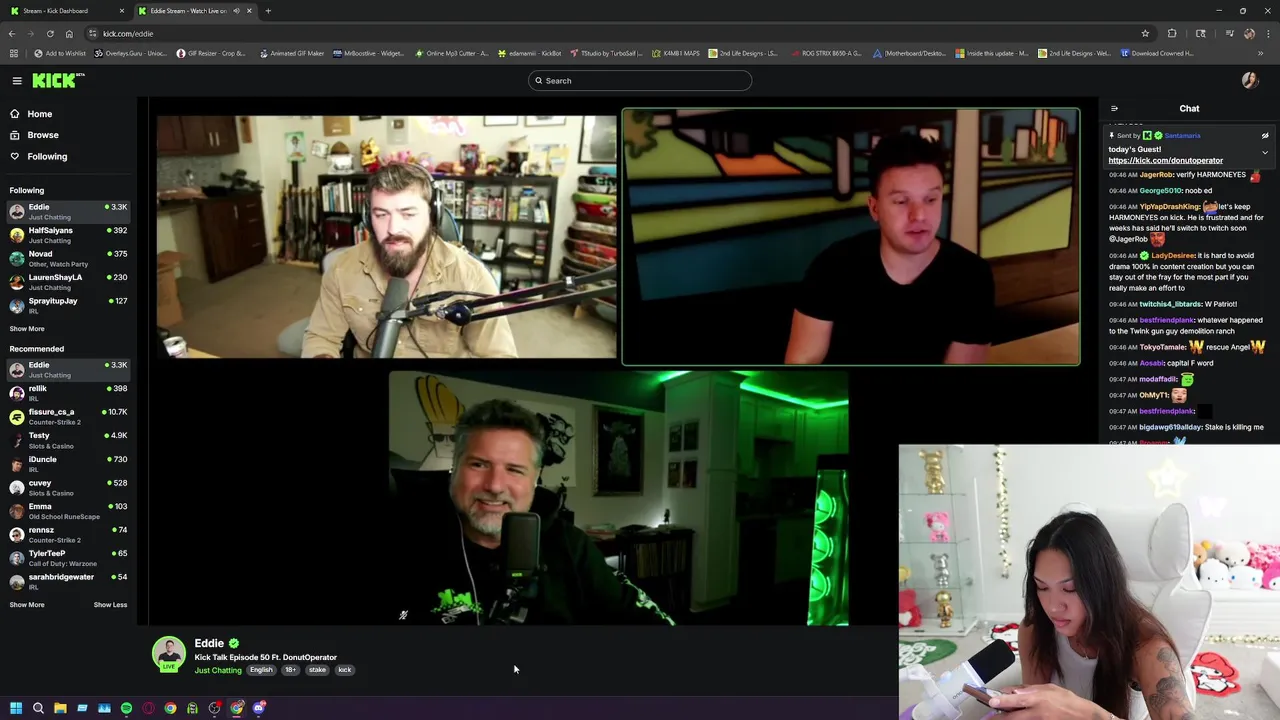Click the browser reload button

52,33
